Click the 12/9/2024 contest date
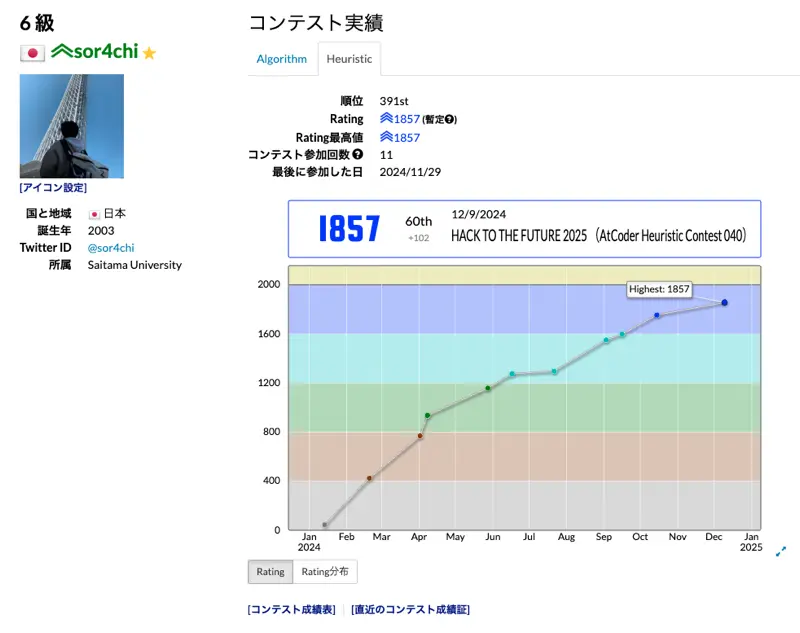800x633 pixels. pos(479,214)
